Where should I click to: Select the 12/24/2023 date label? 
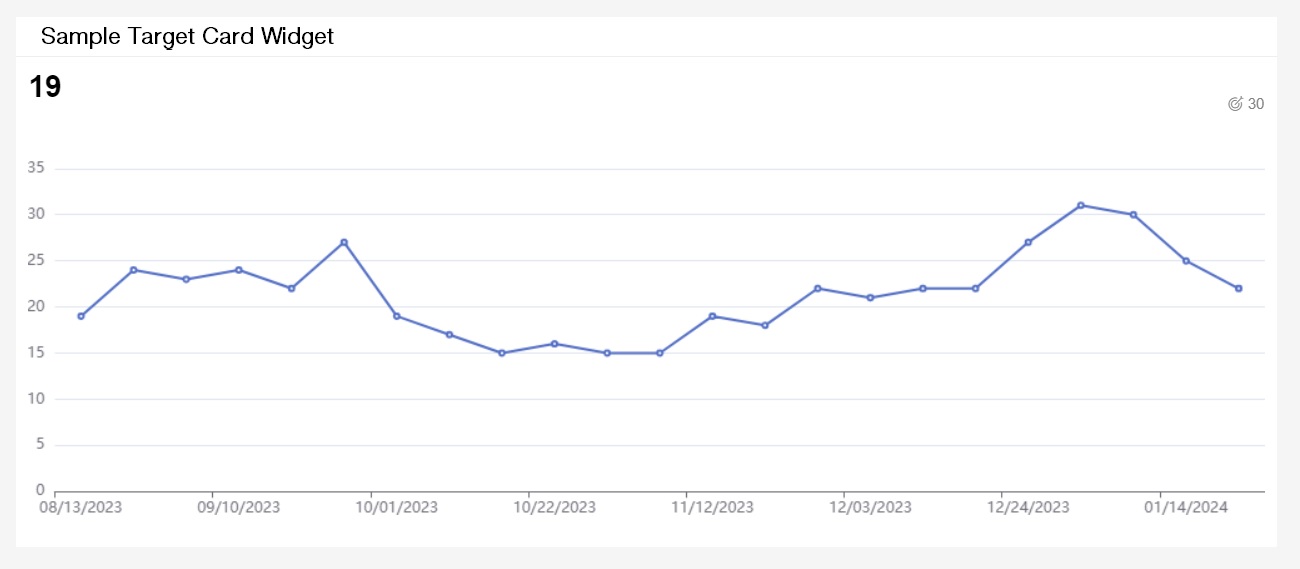[x=1028, y=508]
